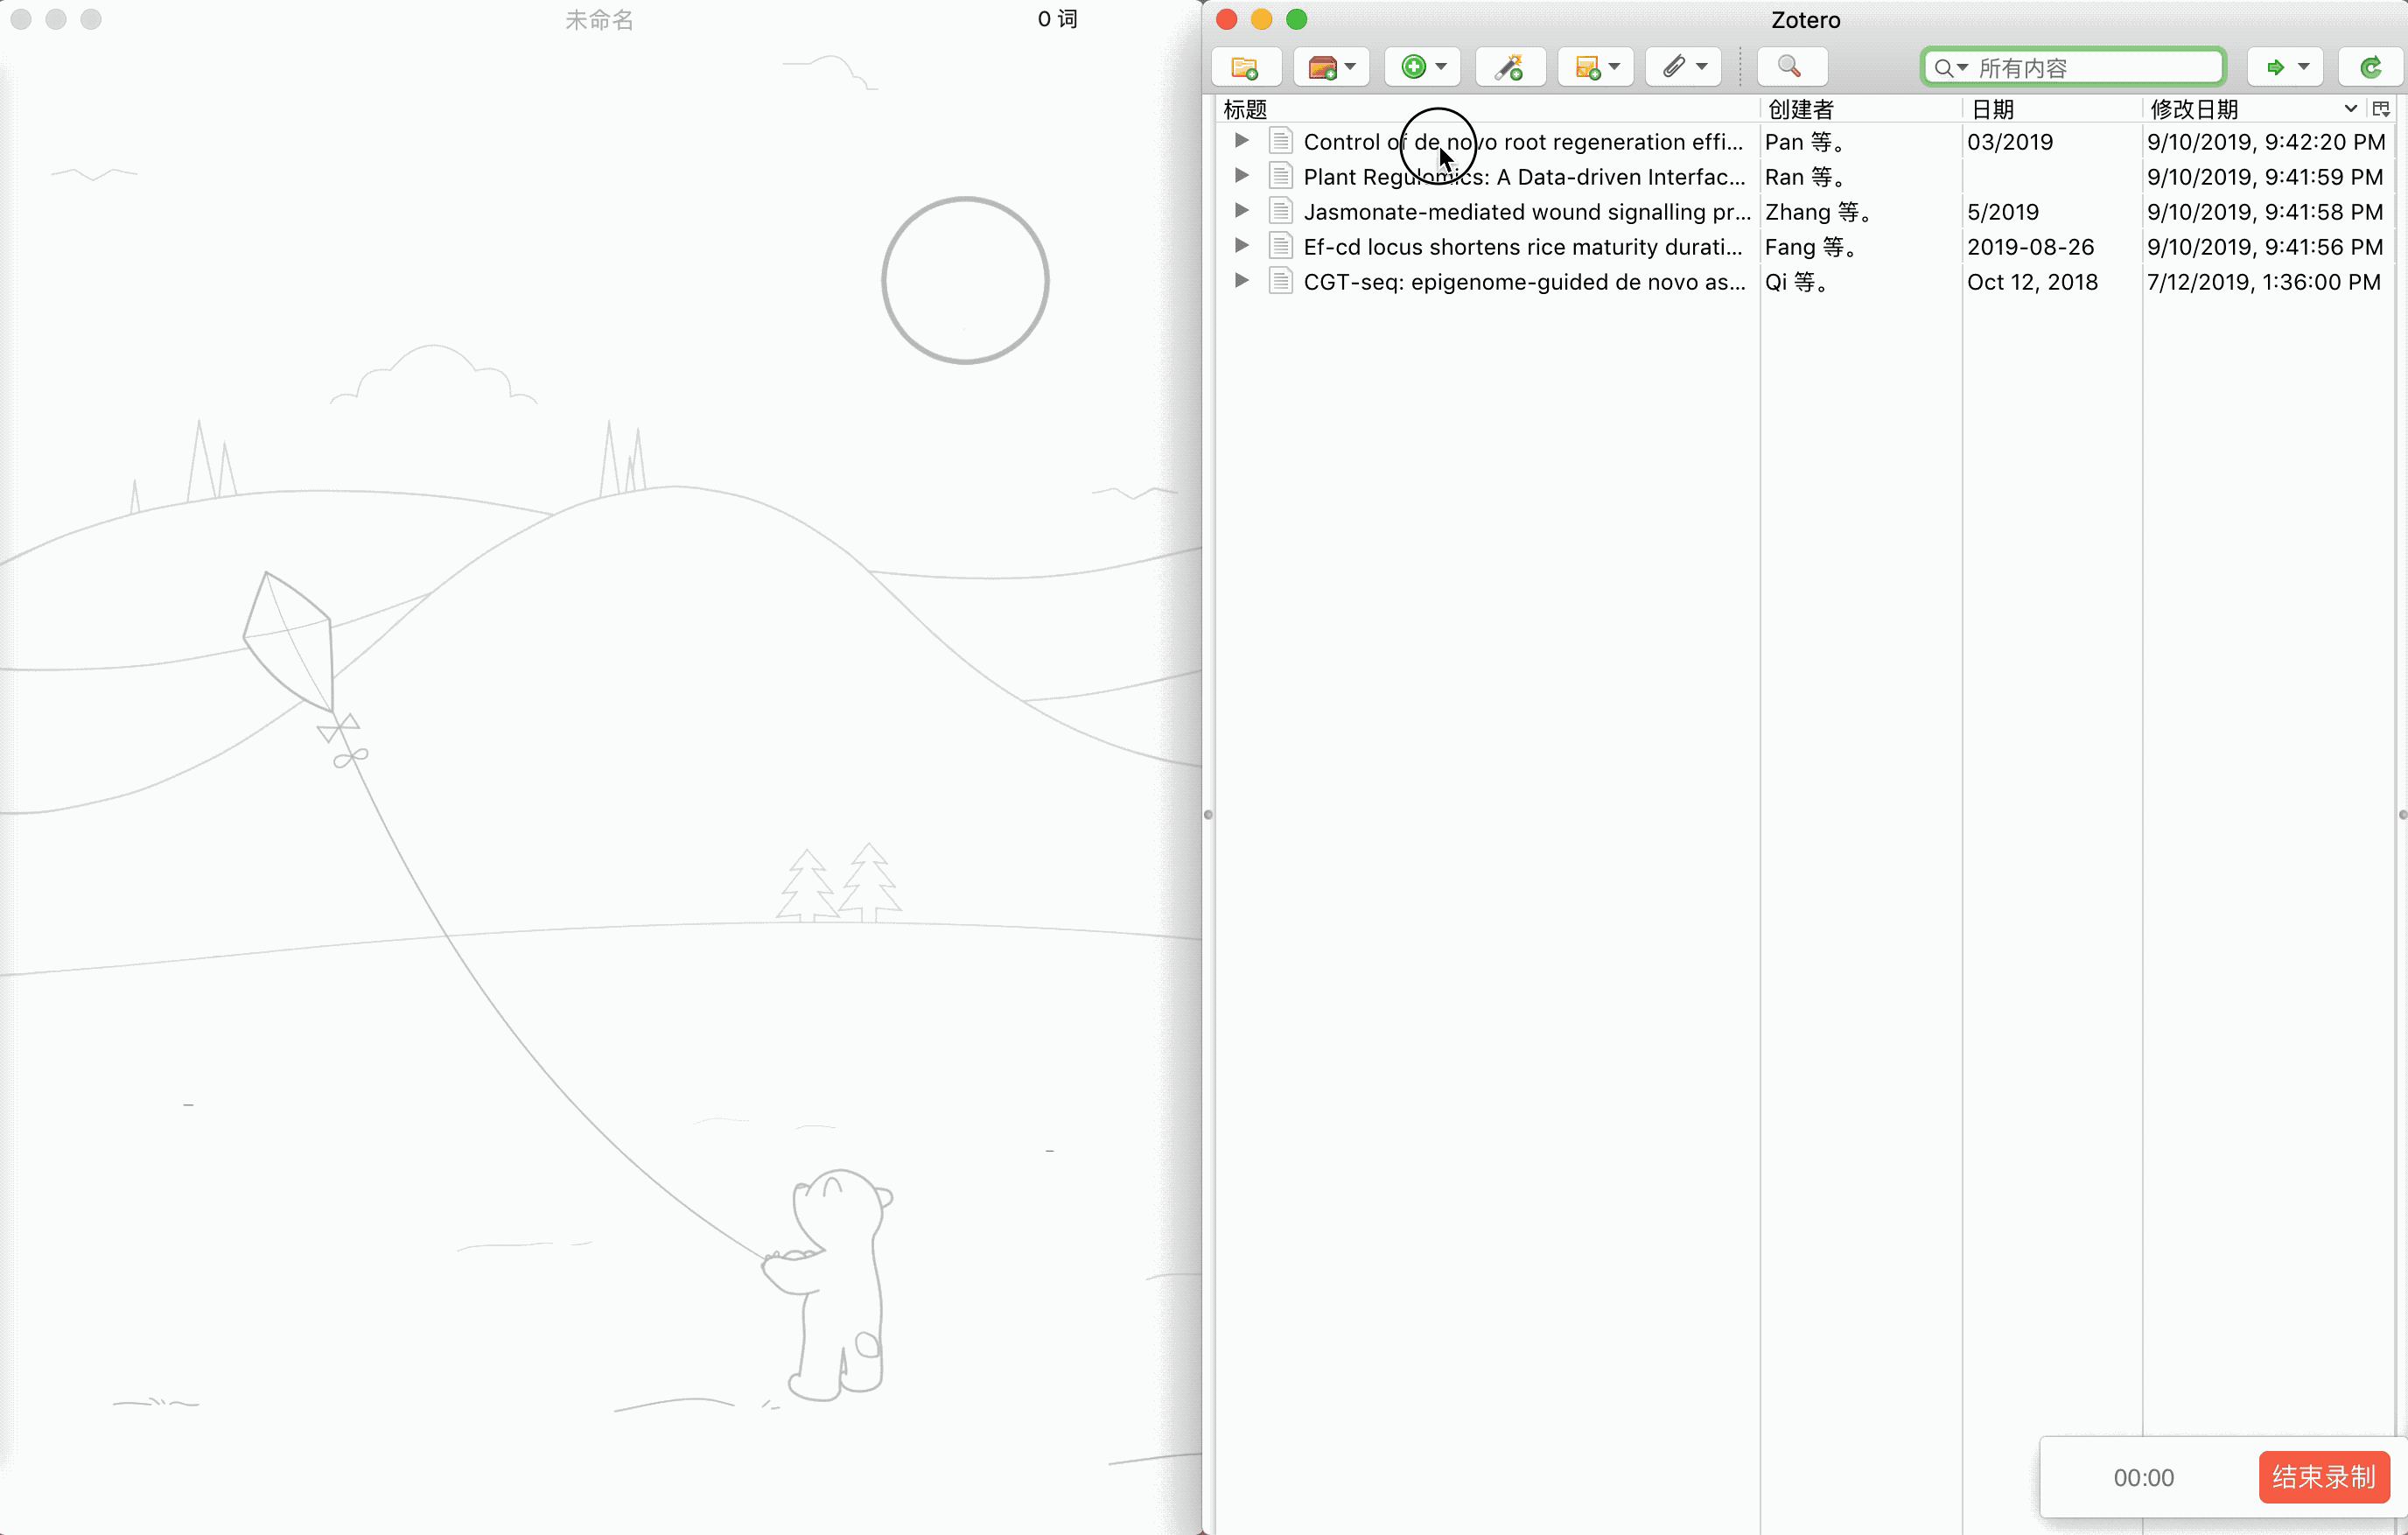Screen dimensions: 2408x1535
Task: Click Add Item by Identifier wand icon
Action: click(x=1509, y=67)
